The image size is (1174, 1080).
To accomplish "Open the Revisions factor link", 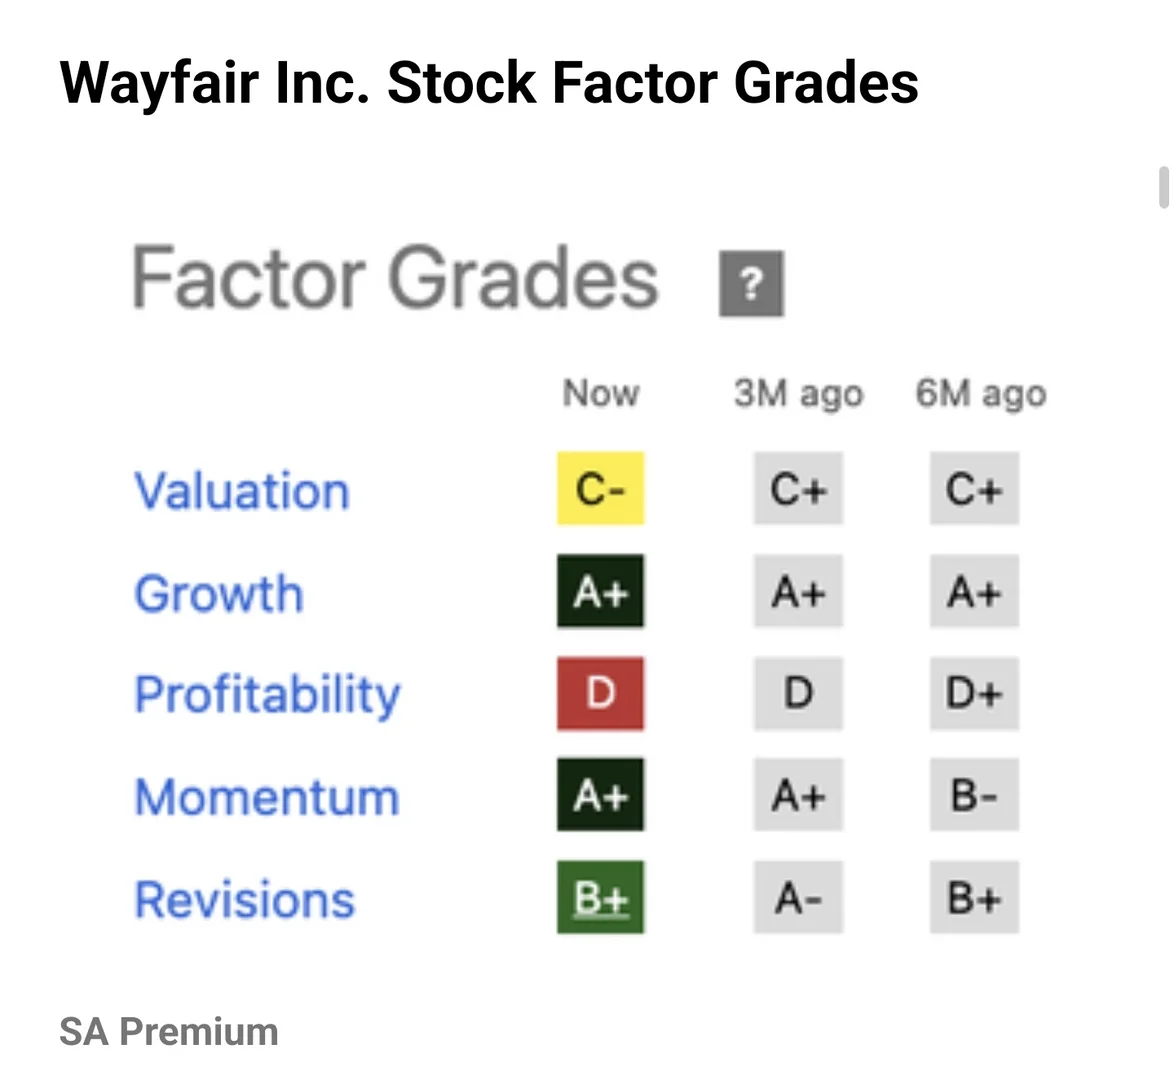I will pos(244,900).
